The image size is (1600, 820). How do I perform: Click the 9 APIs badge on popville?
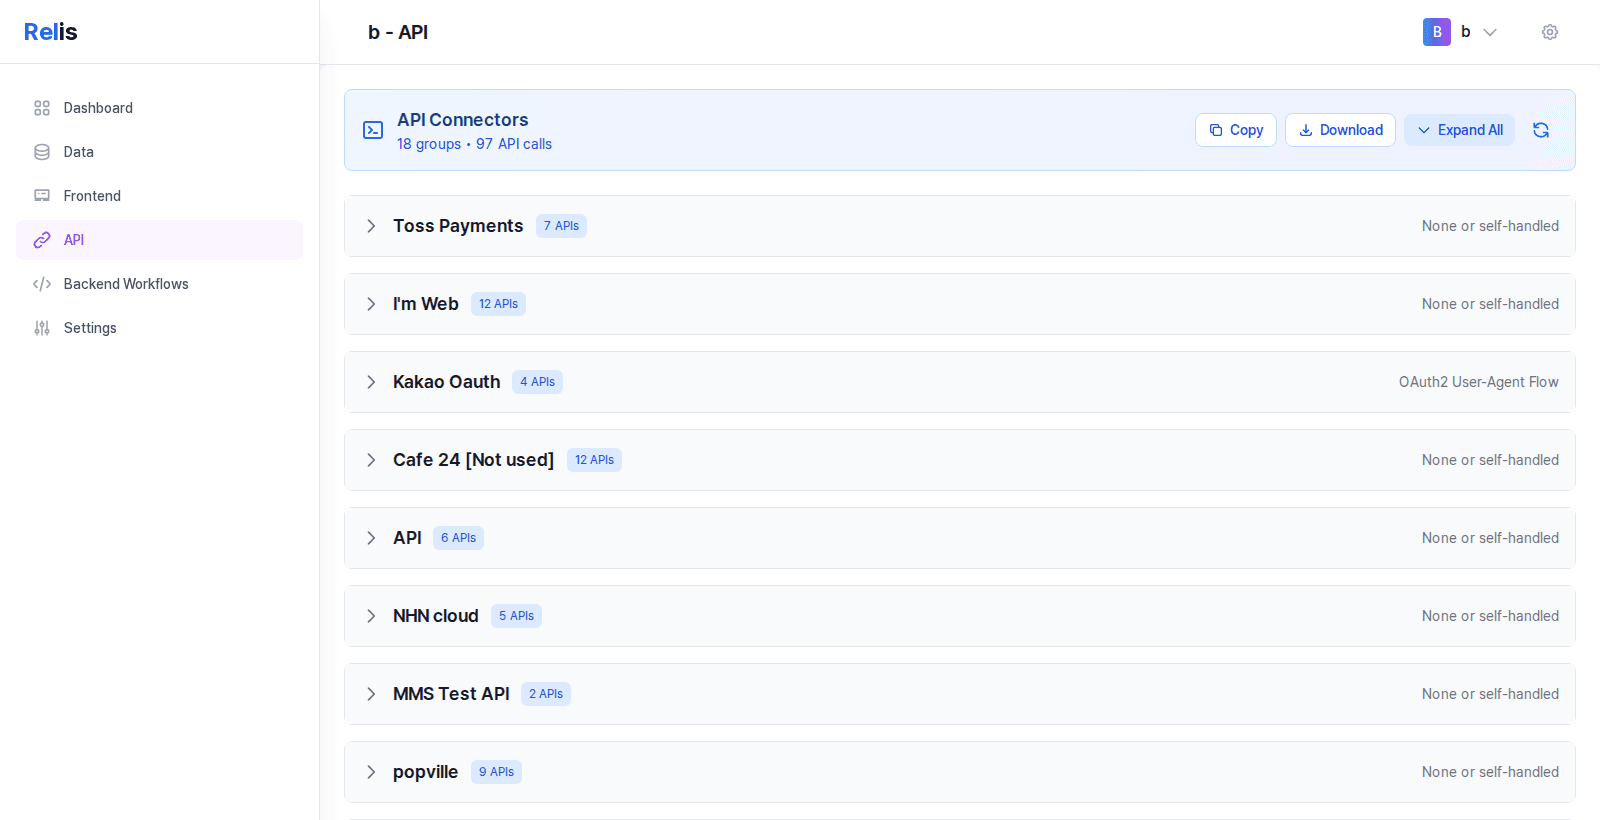tap(496, 772)
